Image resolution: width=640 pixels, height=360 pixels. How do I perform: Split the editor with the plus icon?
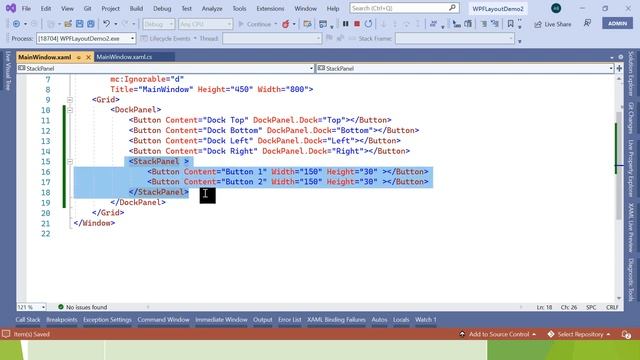(x=619, y=68)
